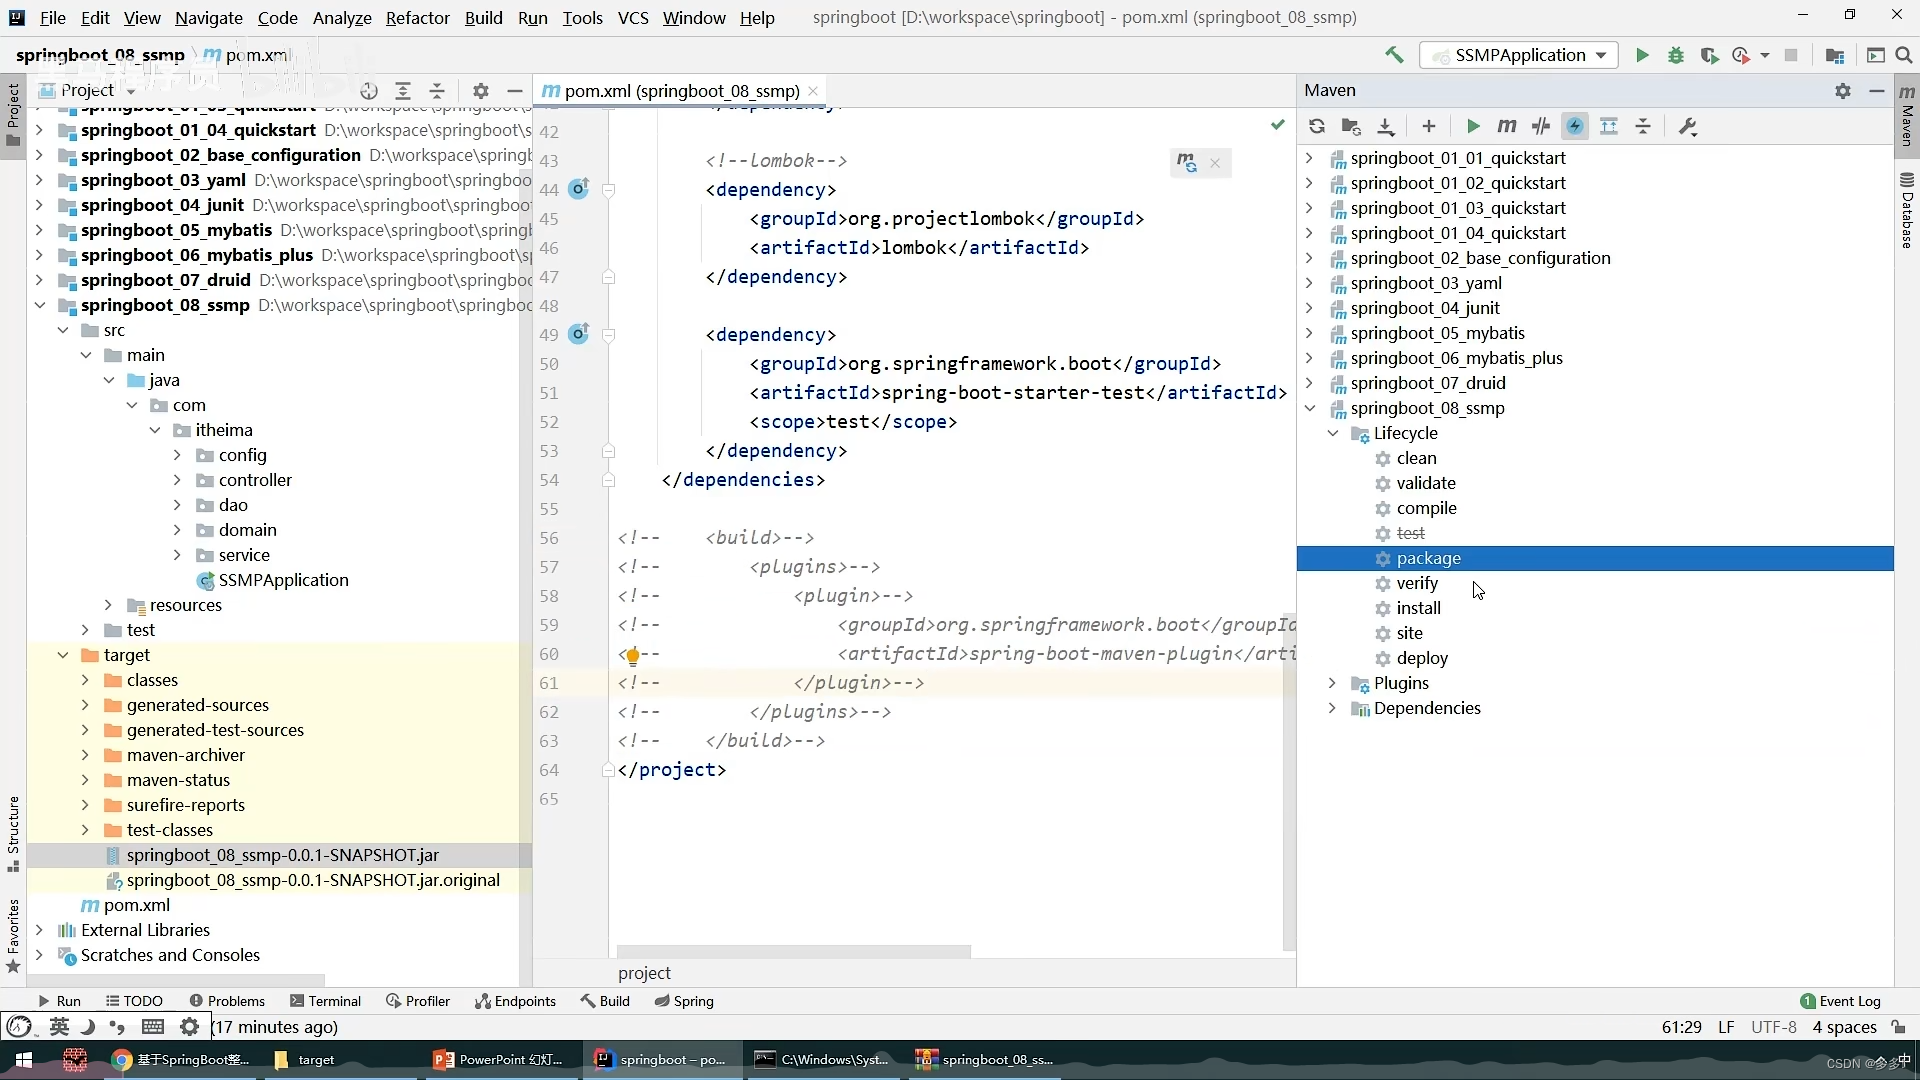The width and height of the screenshot is (1920, 1080).
Task: Toggle Skip Tests mode in Maven
Action: click(1575, 126)
